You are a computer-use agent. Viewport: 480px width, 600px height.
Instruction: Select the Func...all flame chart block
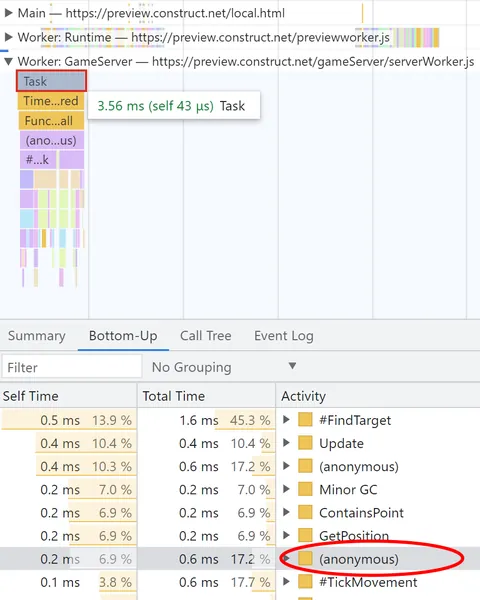point(51,121)
